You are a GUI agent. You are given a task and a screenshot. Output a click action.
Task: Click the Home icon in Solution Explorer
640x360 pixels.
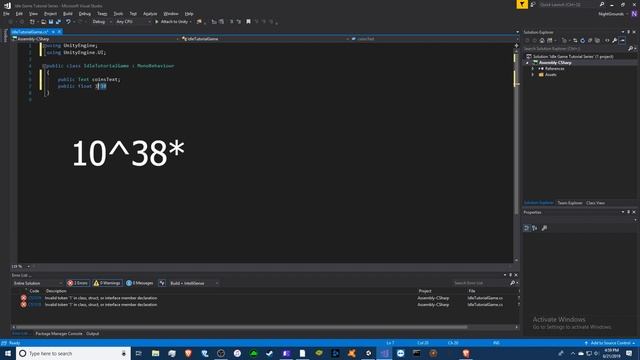click(542, 40)
